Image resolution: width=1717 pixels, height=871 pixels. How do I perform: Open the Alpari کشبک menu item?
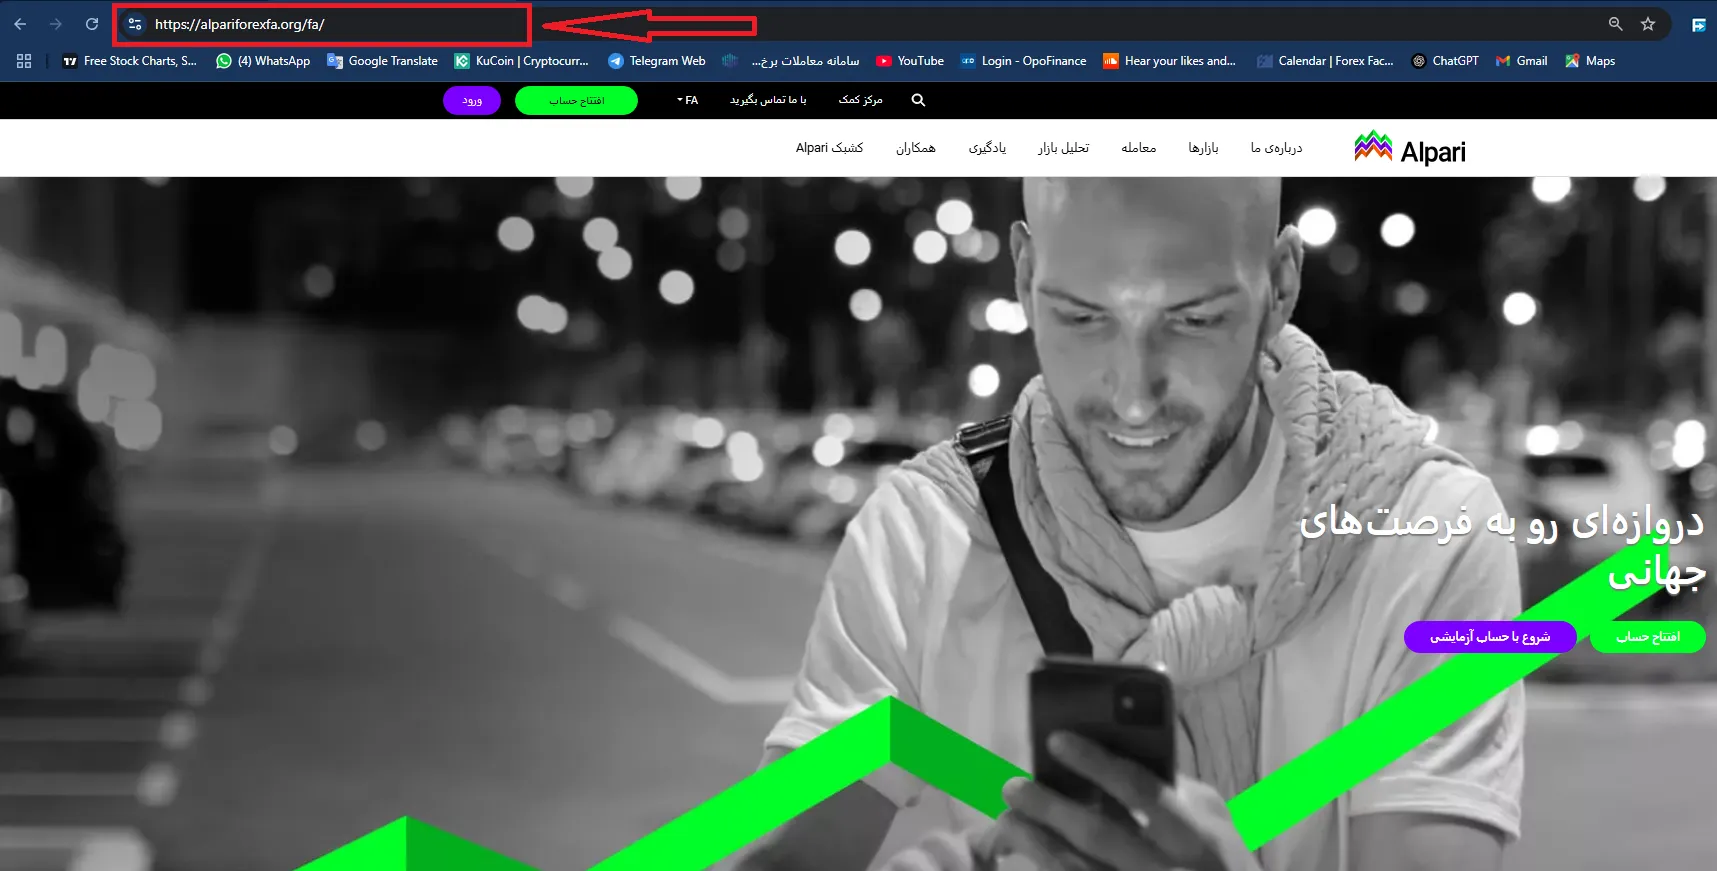tap(829, 148)
